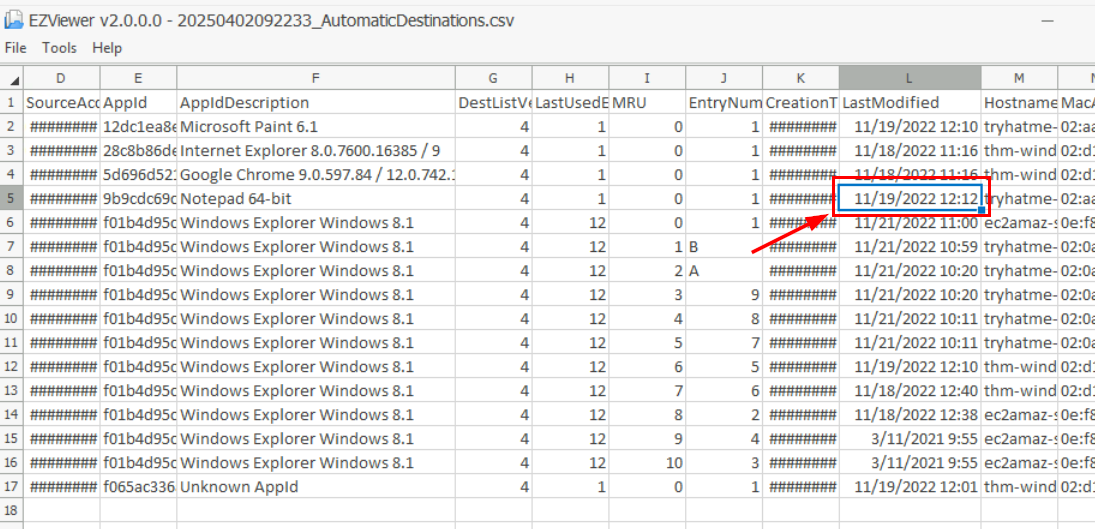Select column H header
The width and height of the screenshot is (1095, 529).
(x=571, y=78)
